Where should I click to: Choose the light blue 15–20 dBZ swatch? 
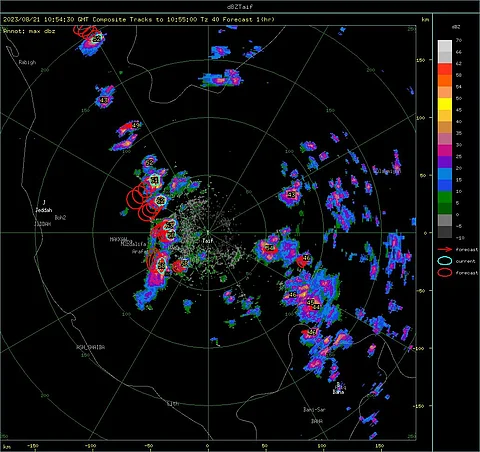click(x=445, y=174)
